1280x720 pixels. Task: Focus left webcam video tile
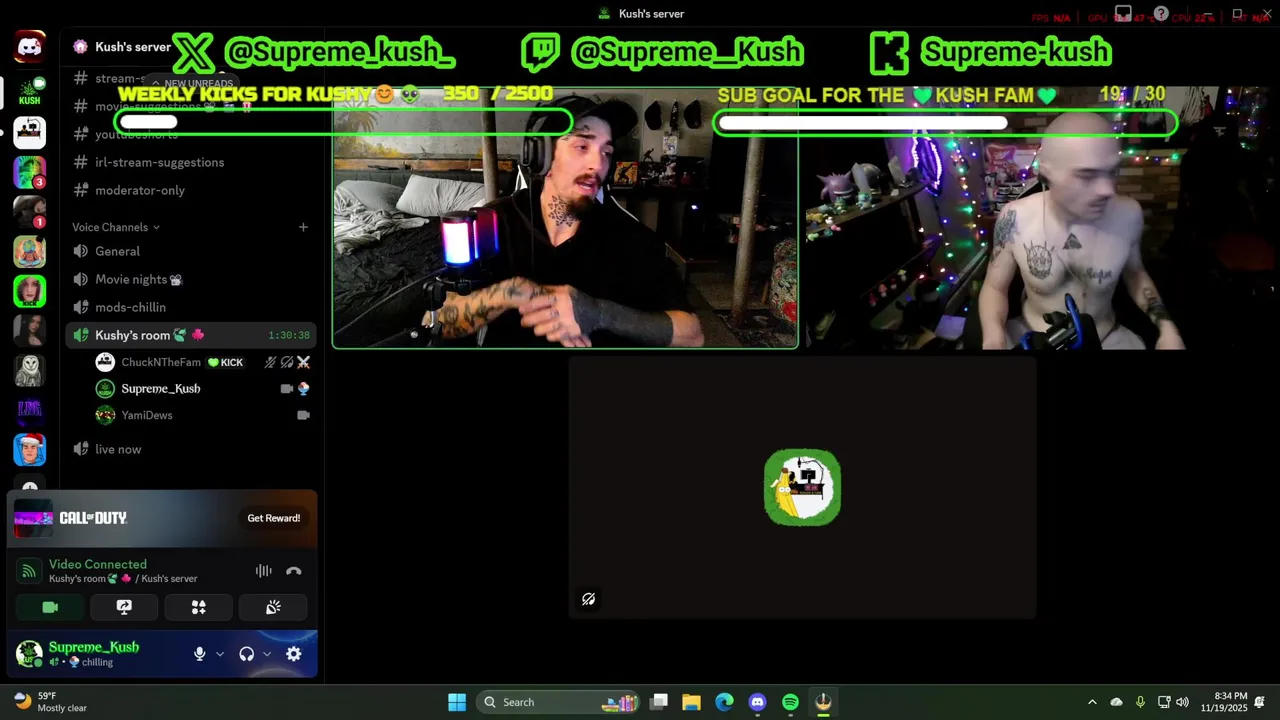(x=565, y=218)
